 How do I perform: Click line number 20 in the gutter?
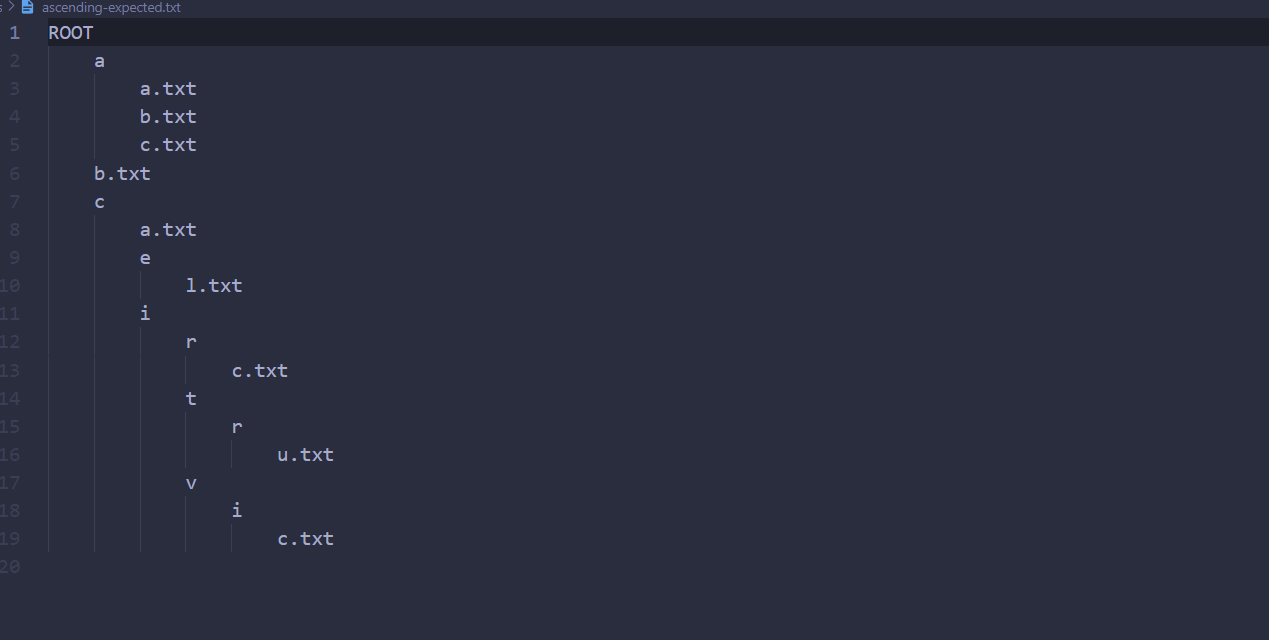point(11,567)
